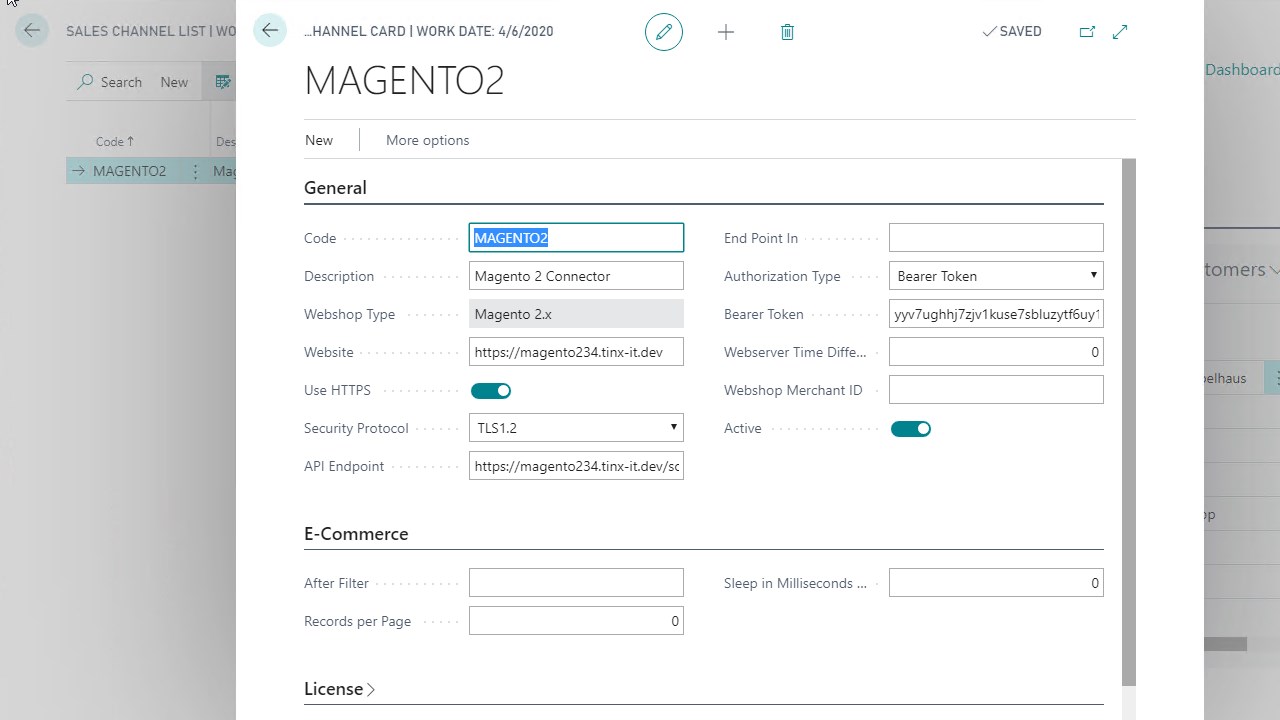Click the Webshop Type field
1280x720 pixels.
point(576,314)
